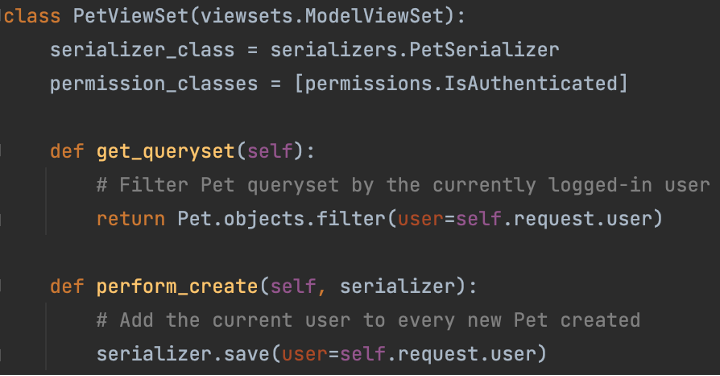Click the get_queryset method name
The height and width of the screenshot is (376, 720).
tap(165, 152)
